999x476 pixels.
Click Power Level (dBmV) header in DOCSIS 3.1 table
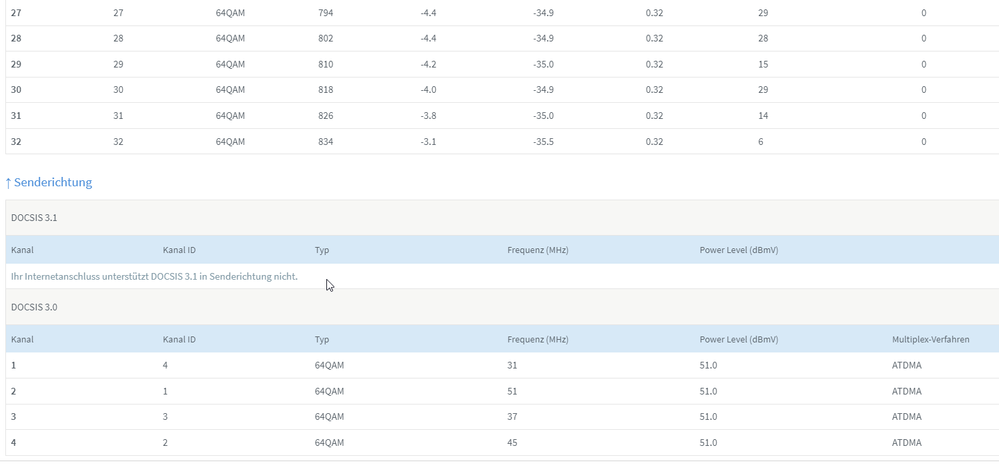pos(738,250)
